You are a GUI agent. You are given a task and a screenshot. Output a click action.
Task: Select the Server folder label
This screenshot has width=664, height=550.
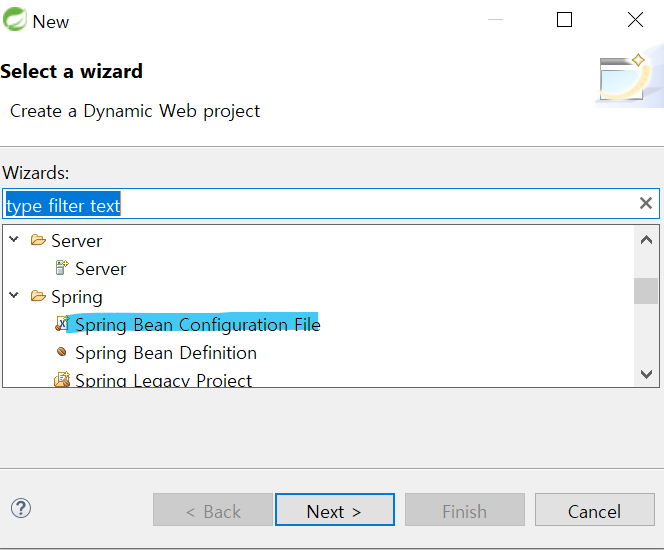tap(77, 241)
